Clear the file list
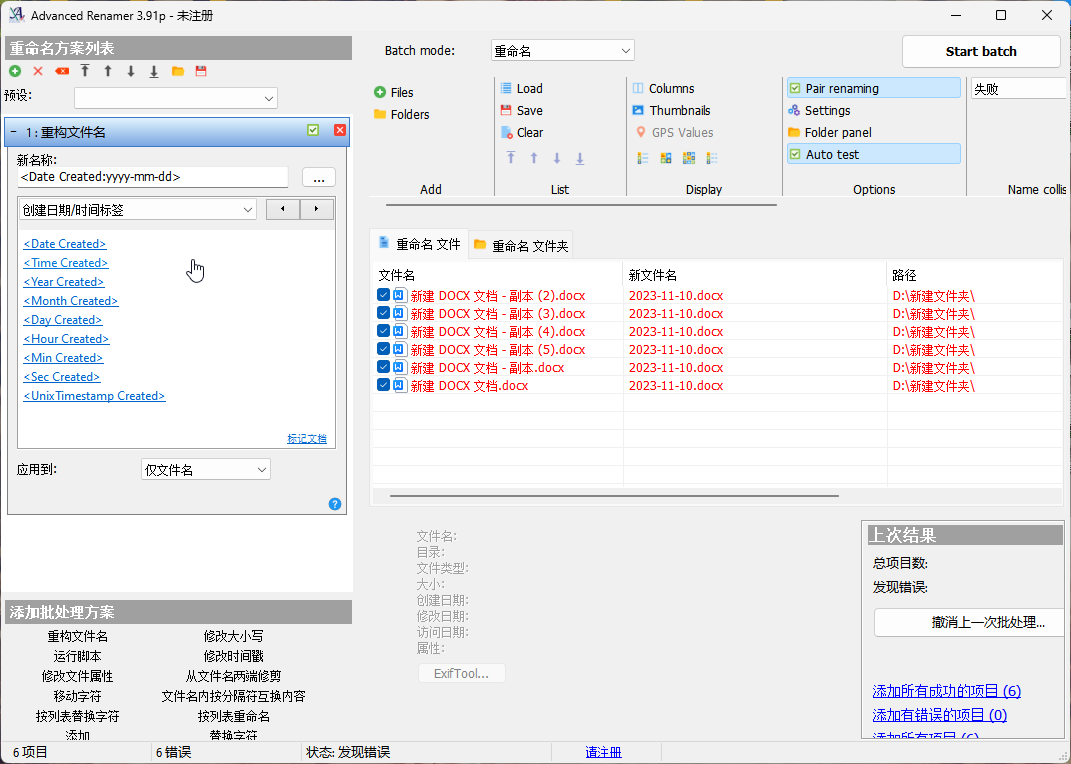The image size is (1071, 764). [x=522, y=132]
